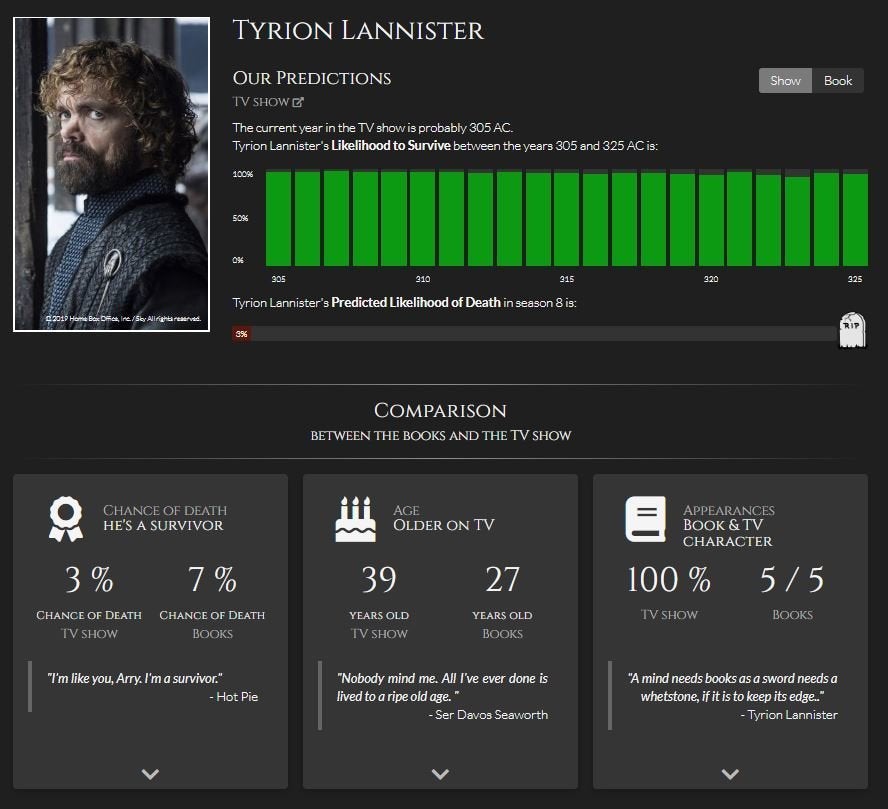Image resolution: width=888 pixels, height=809 pixels.
Task: Expand the Appearances card chevron
Action: (730, 774)
